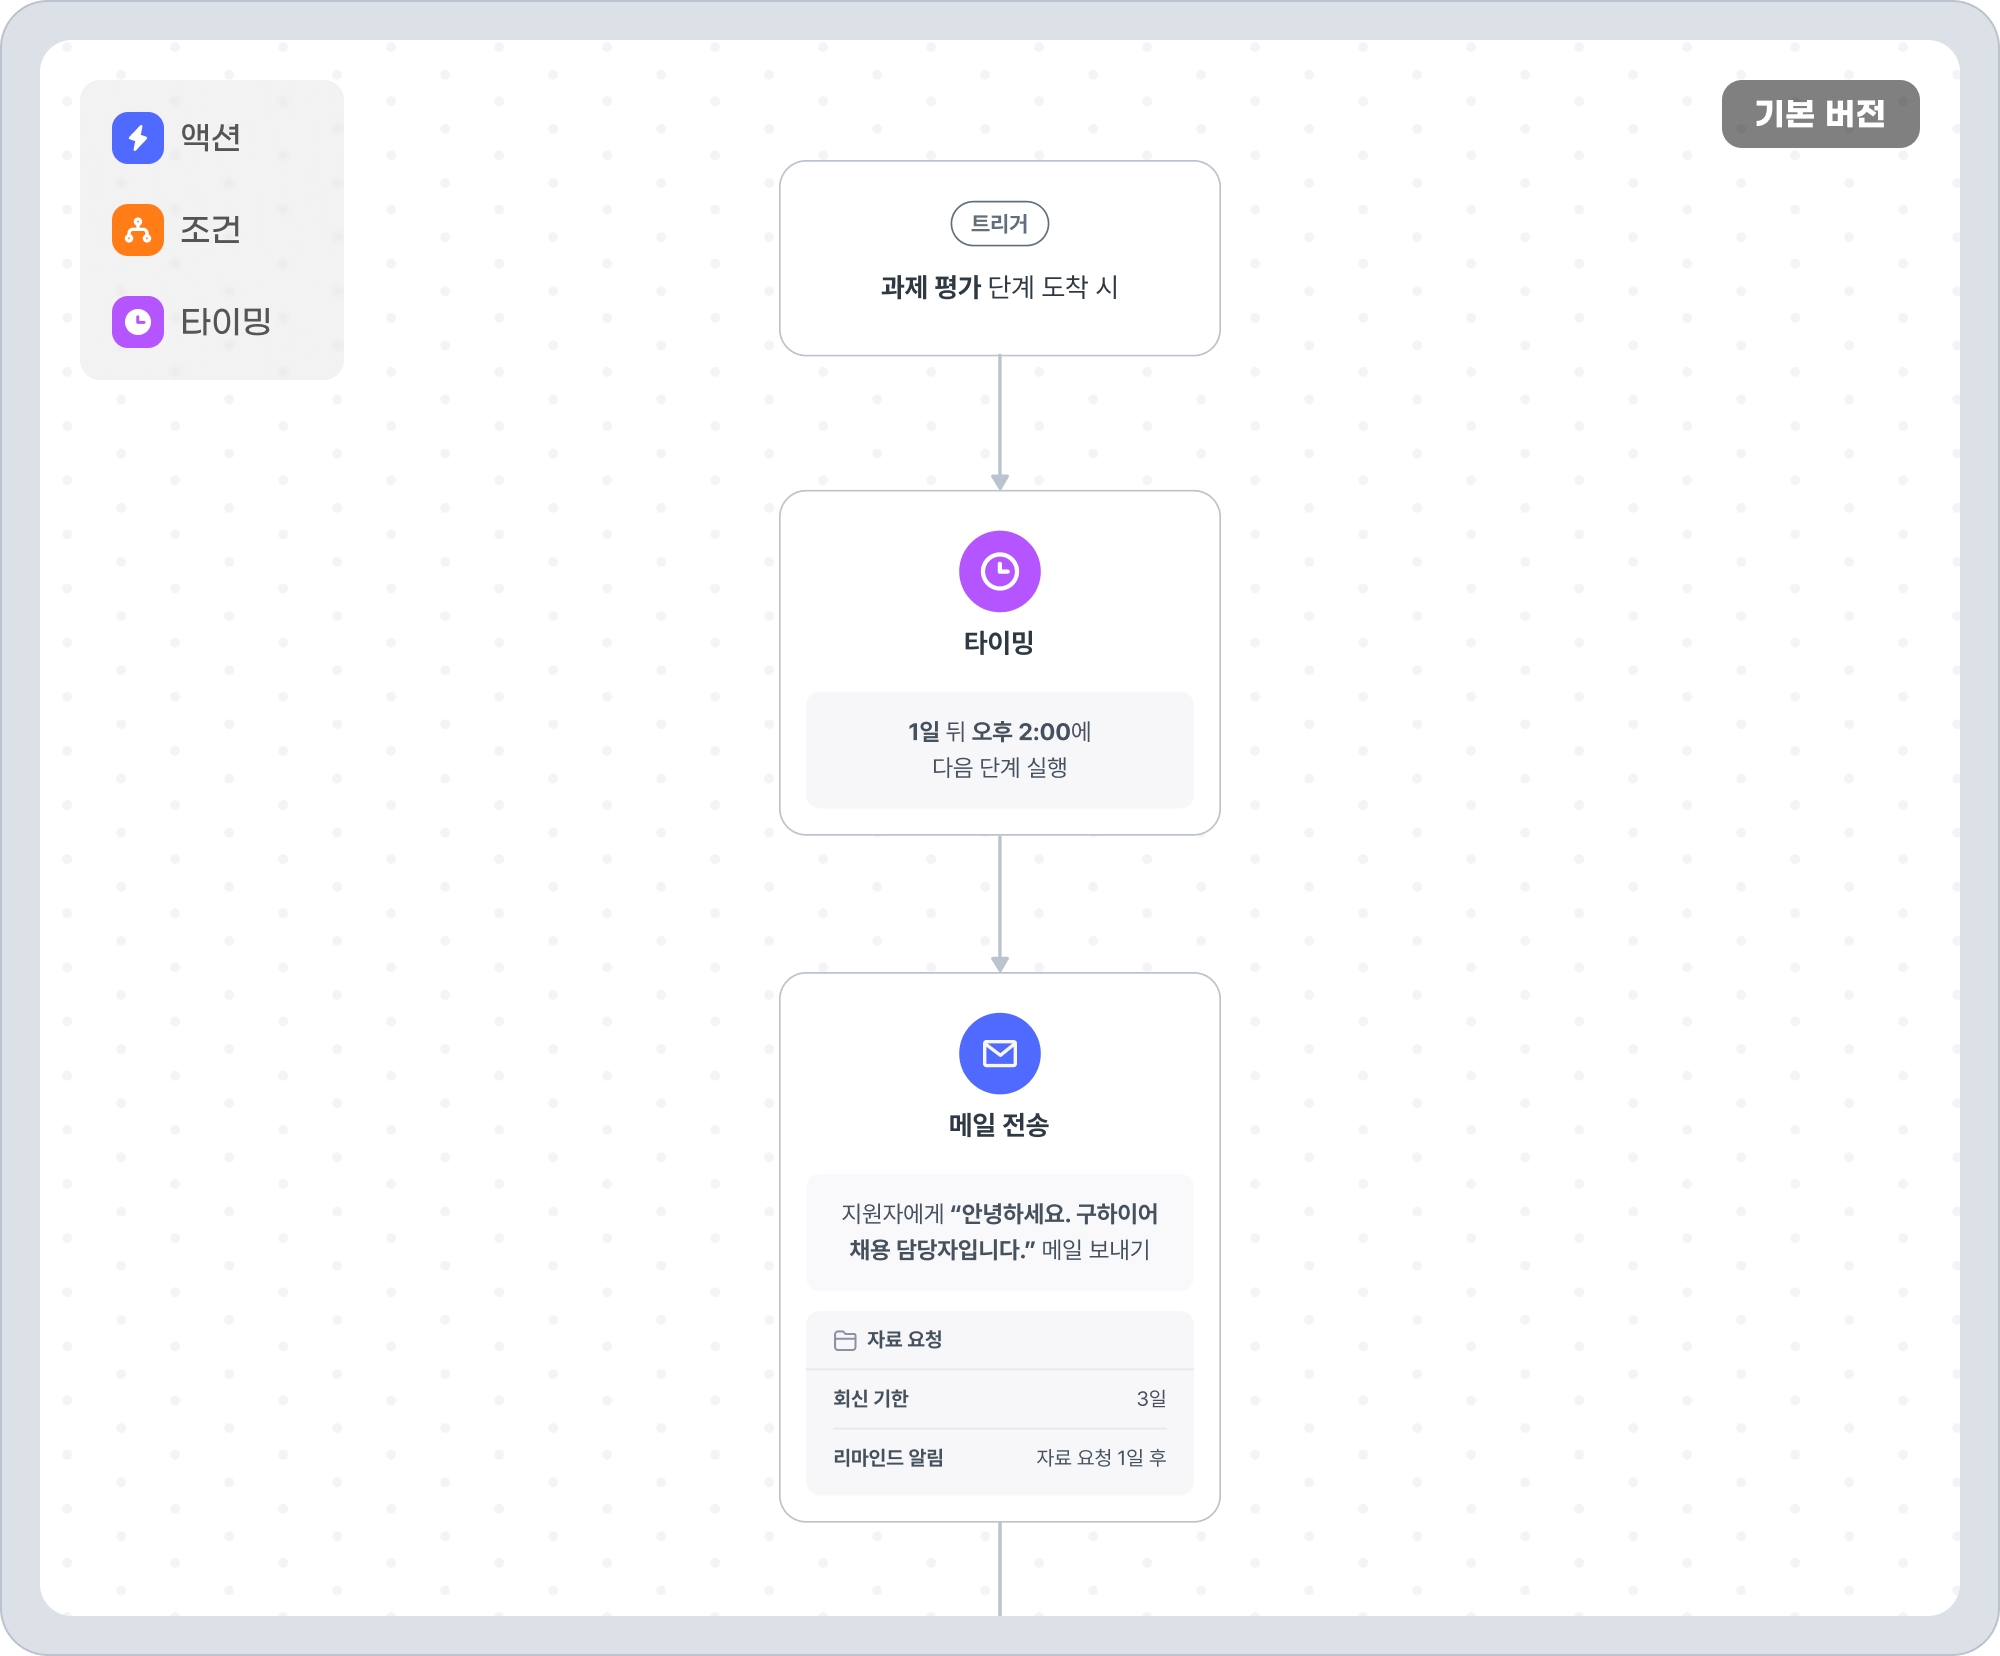Viewport: 2000px width, 1656px height.
Task: Click the 메일 전송 node title
Action: (999, 1125)
